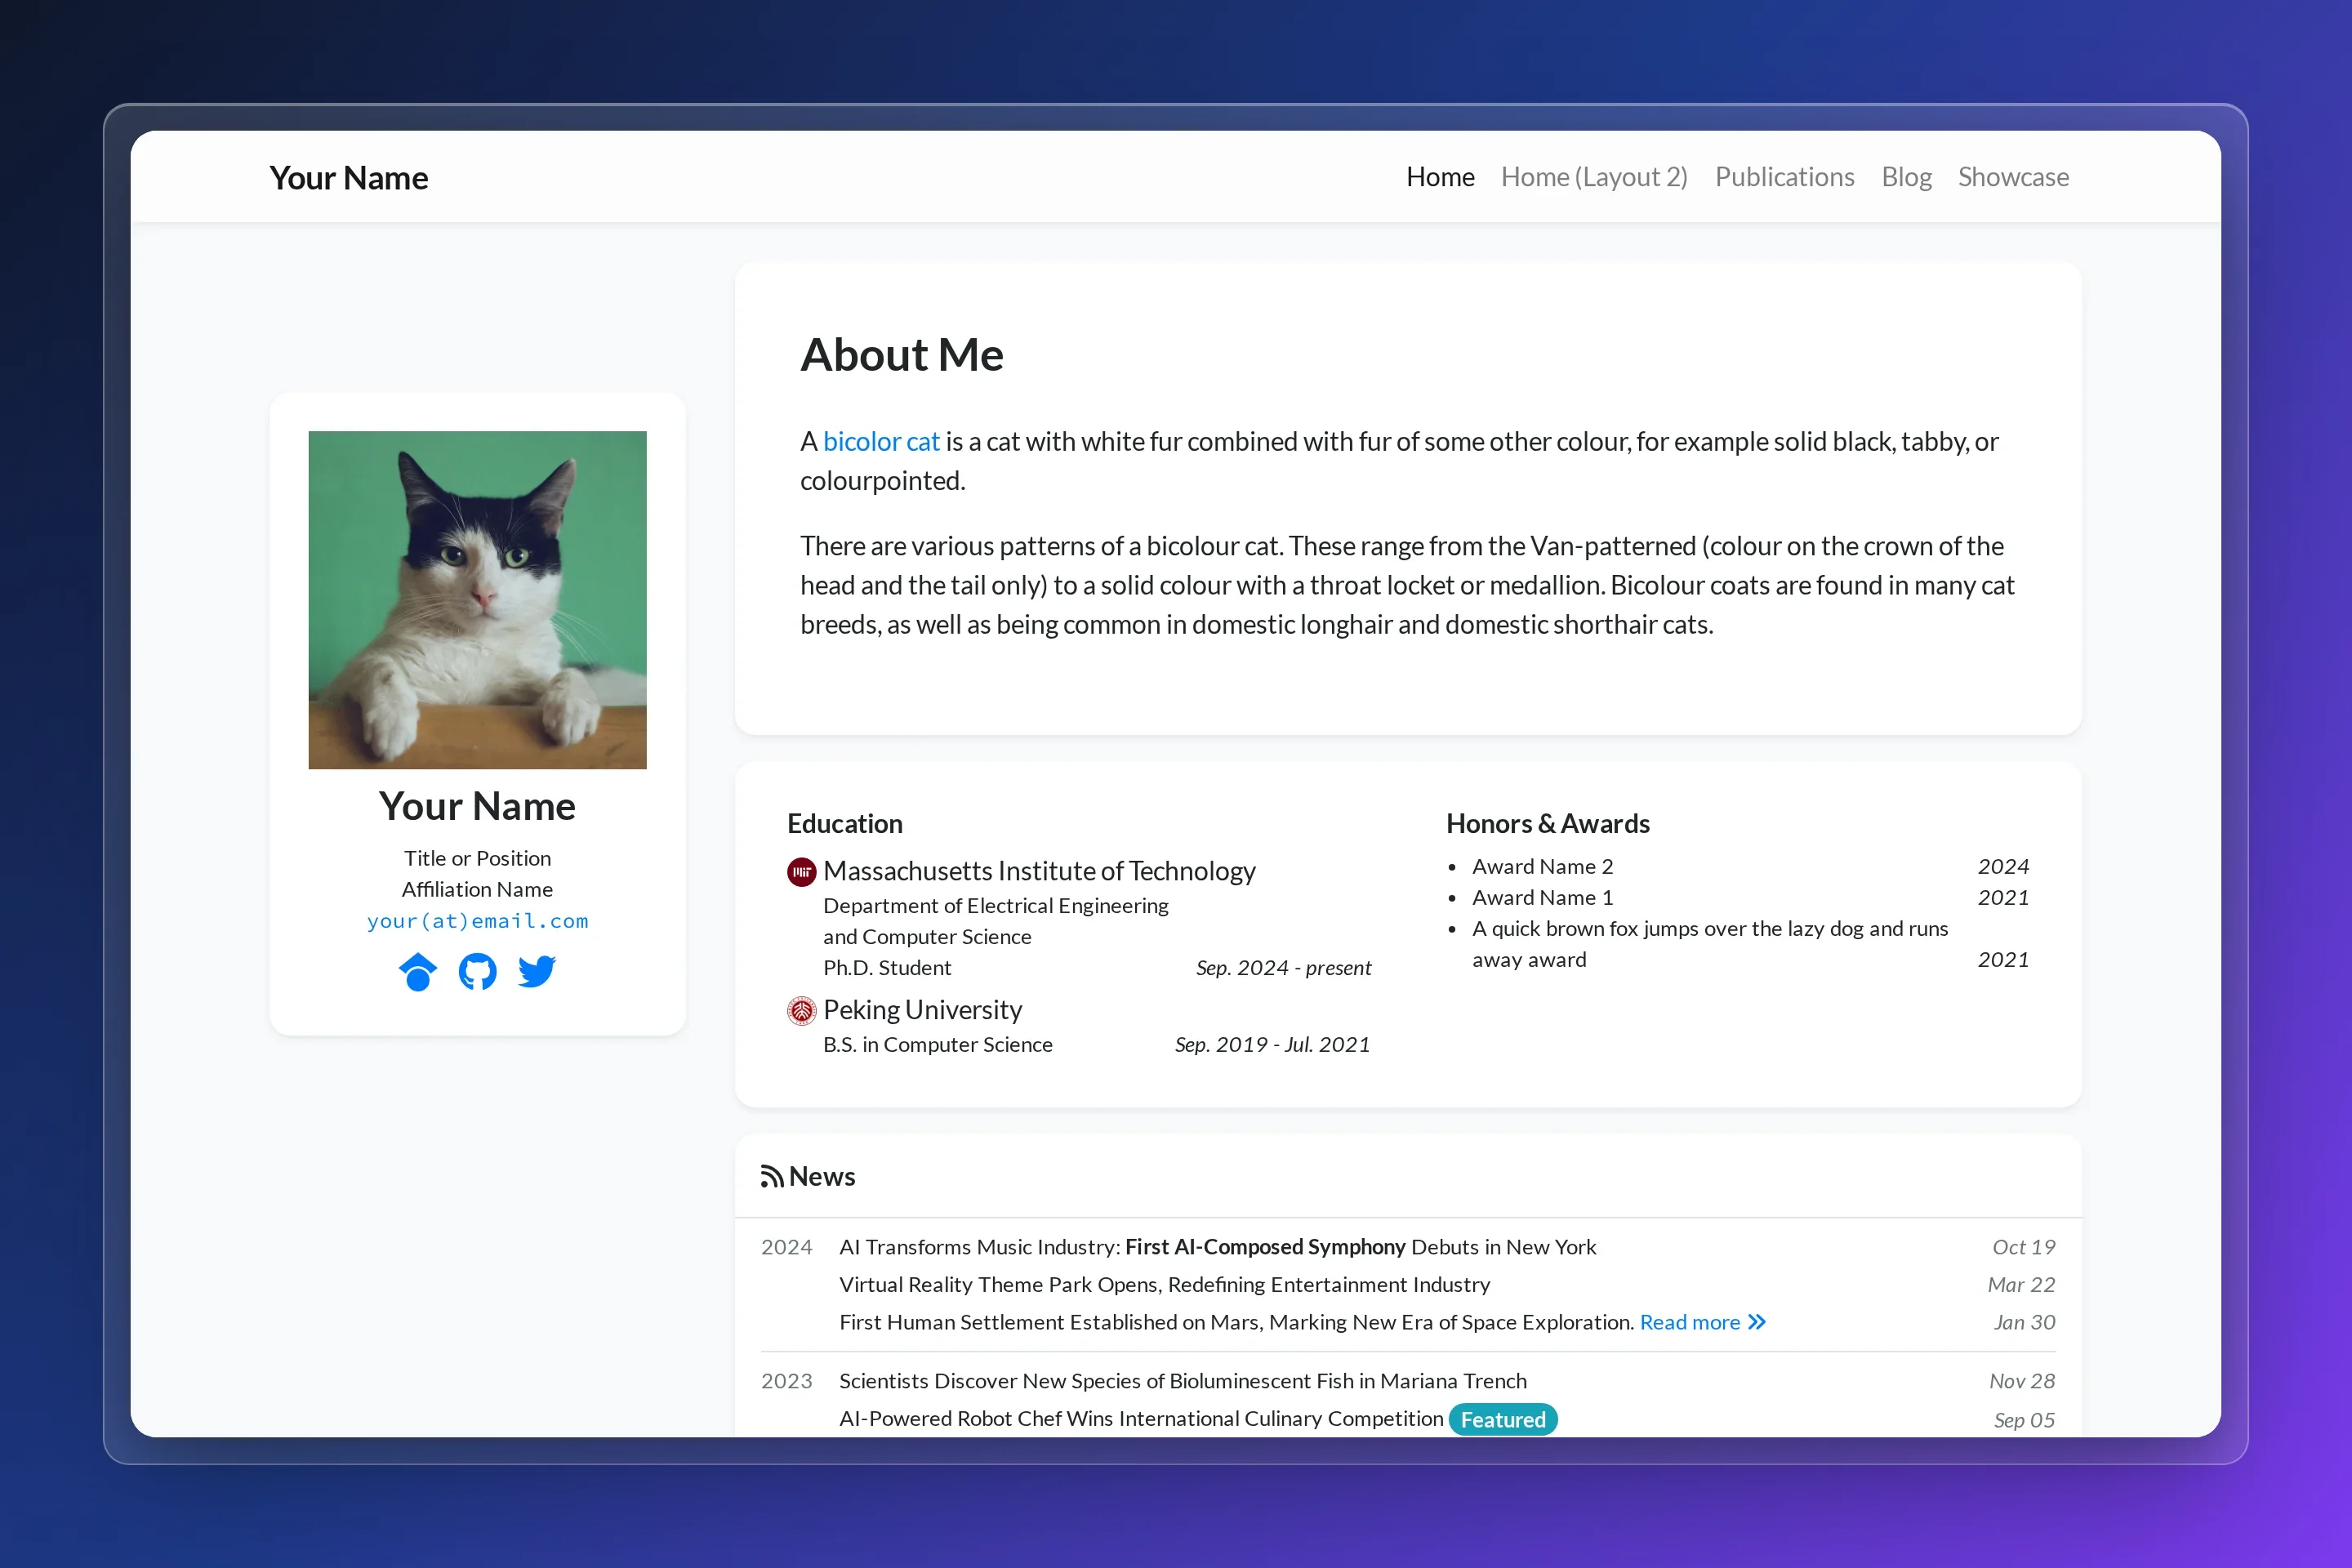Open the Google Scholar profile icon

click(x=418, y=972)
